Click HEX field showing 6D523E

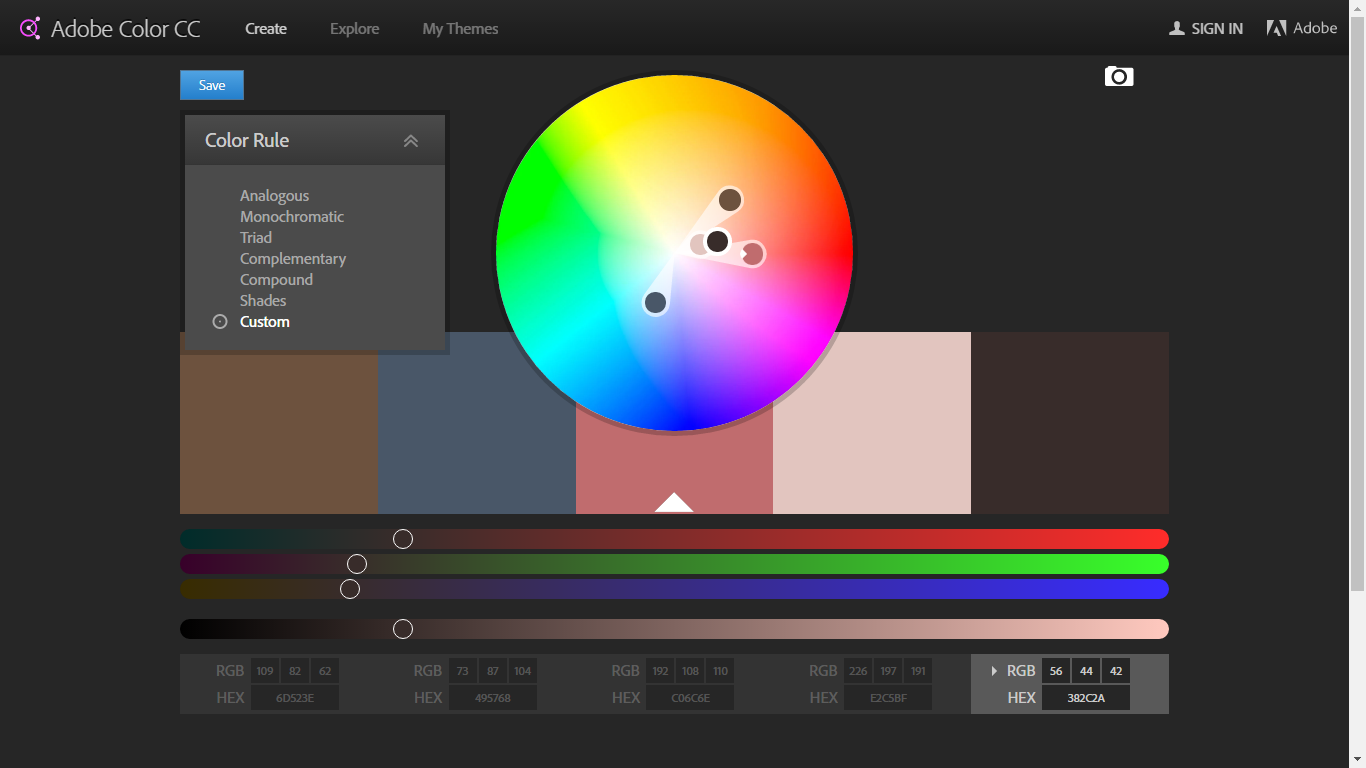(x=295, y=698)
